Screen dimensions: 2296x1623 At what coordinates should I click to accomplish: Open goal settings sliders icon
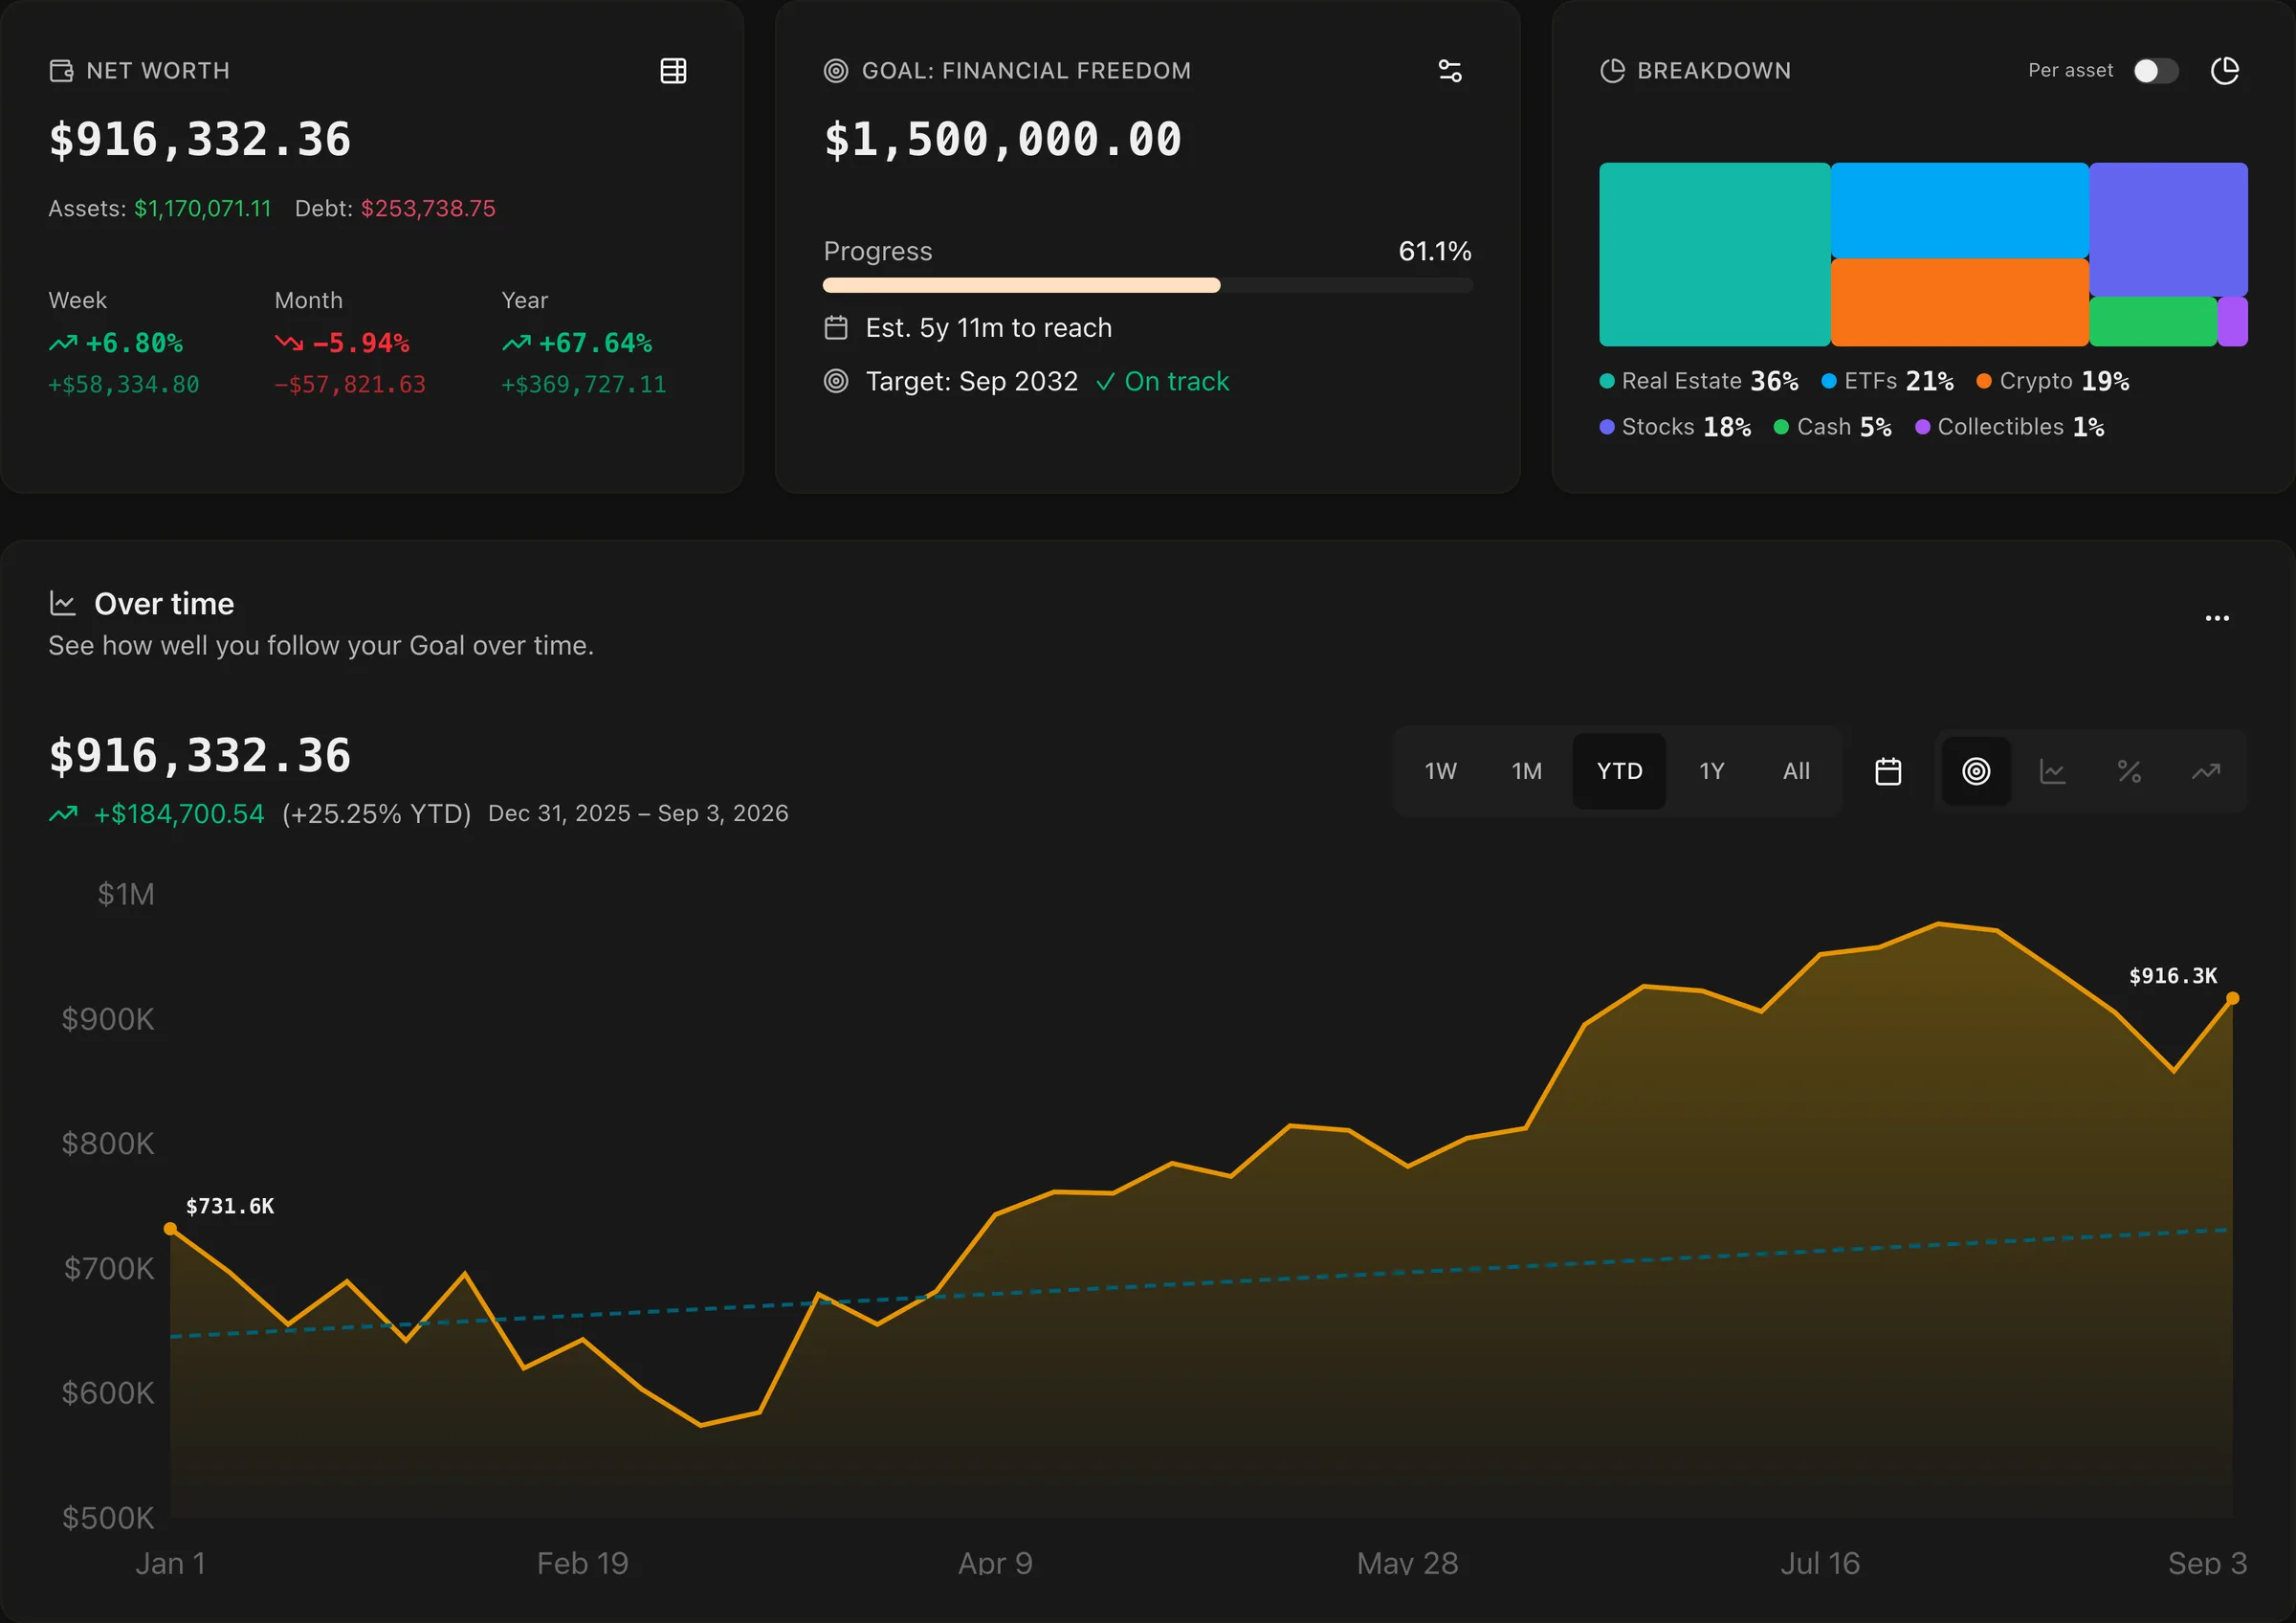(x=1450, y=71)
